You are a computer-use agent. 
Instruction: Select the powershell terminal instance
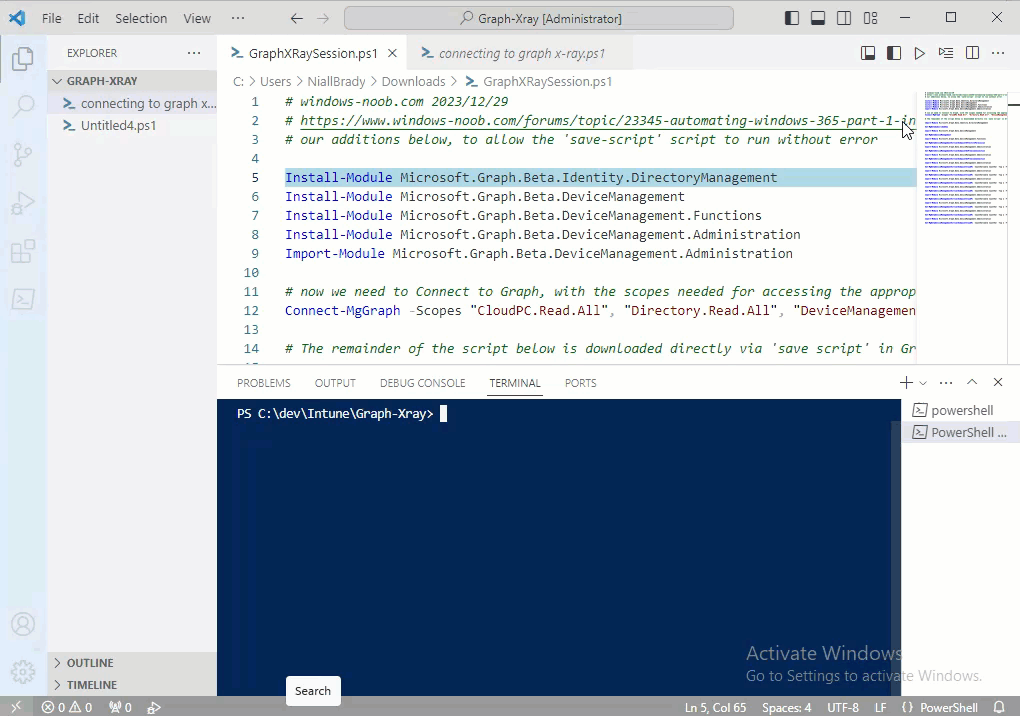coord(960,410)
